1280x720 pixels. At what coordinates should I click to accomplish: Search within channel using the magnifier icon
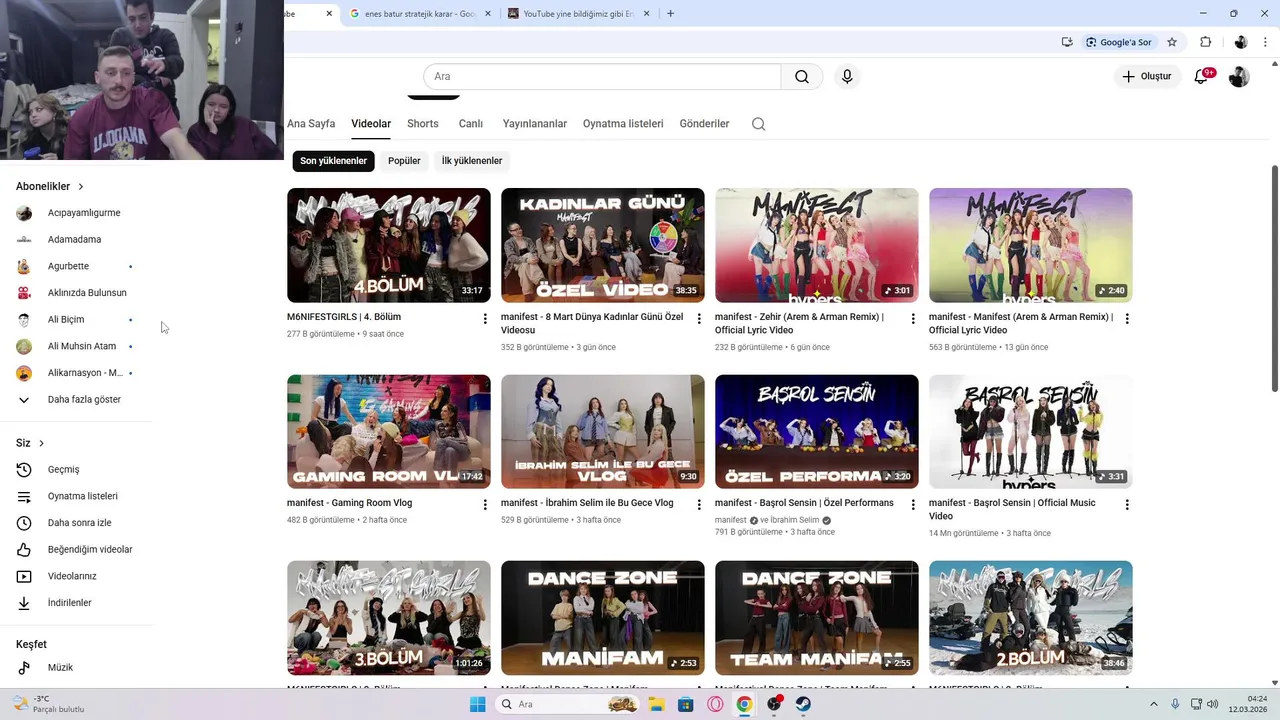(x=758, y=124)
